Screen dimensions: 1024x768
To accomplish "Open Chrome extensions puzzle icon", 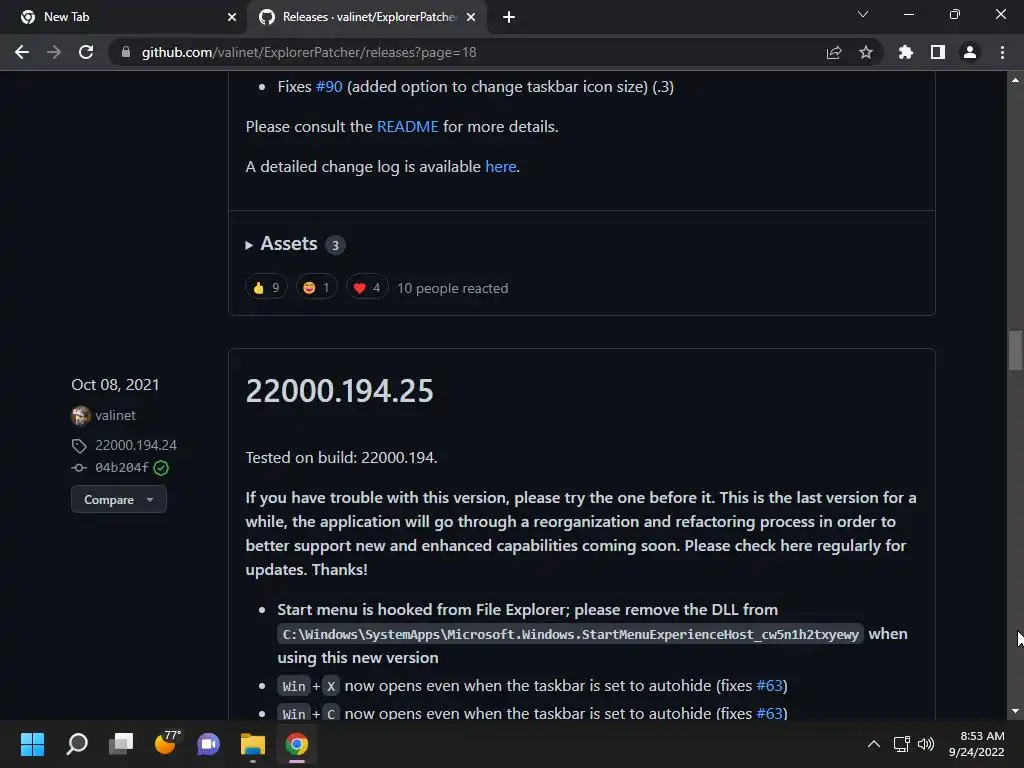I will pyautogui.click(x=906, y=52).
